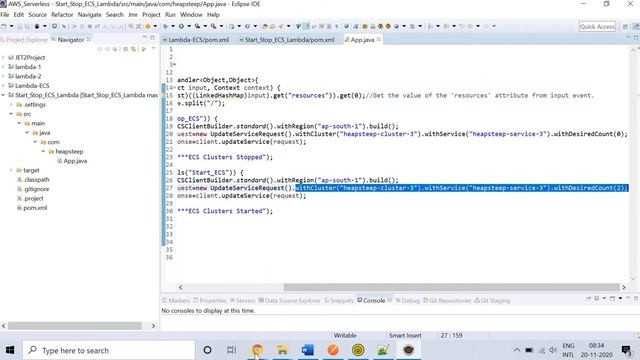Open the Refactor menu
The height and width of the screenshot is (360, 640).
[62, 15]
